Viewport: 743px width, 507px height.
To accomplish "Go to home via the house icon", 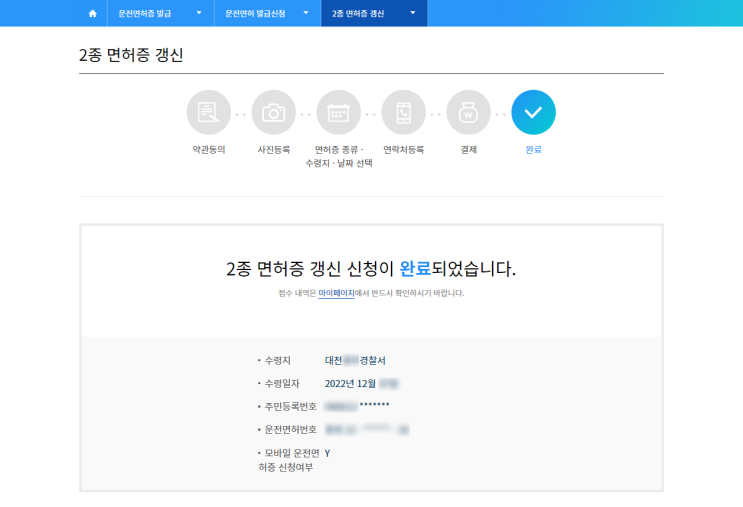I will 93,13.
